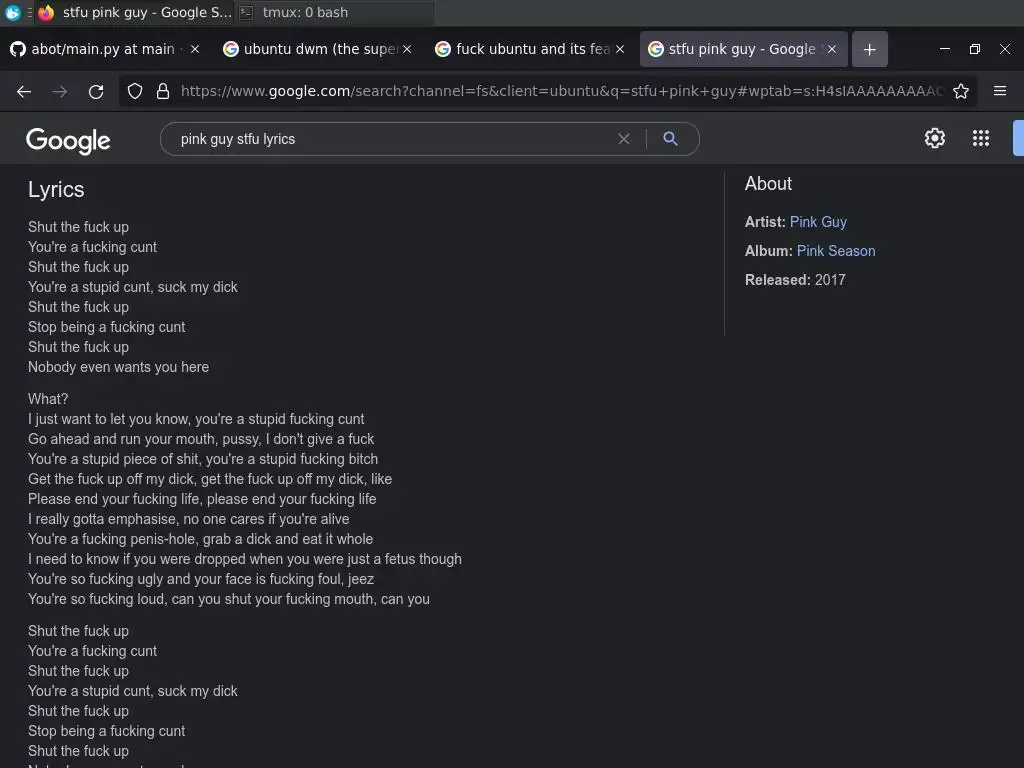Click the tmux terminal icon in taskbar
This screenshot has height=768, width=1024.
click(246, 12)
